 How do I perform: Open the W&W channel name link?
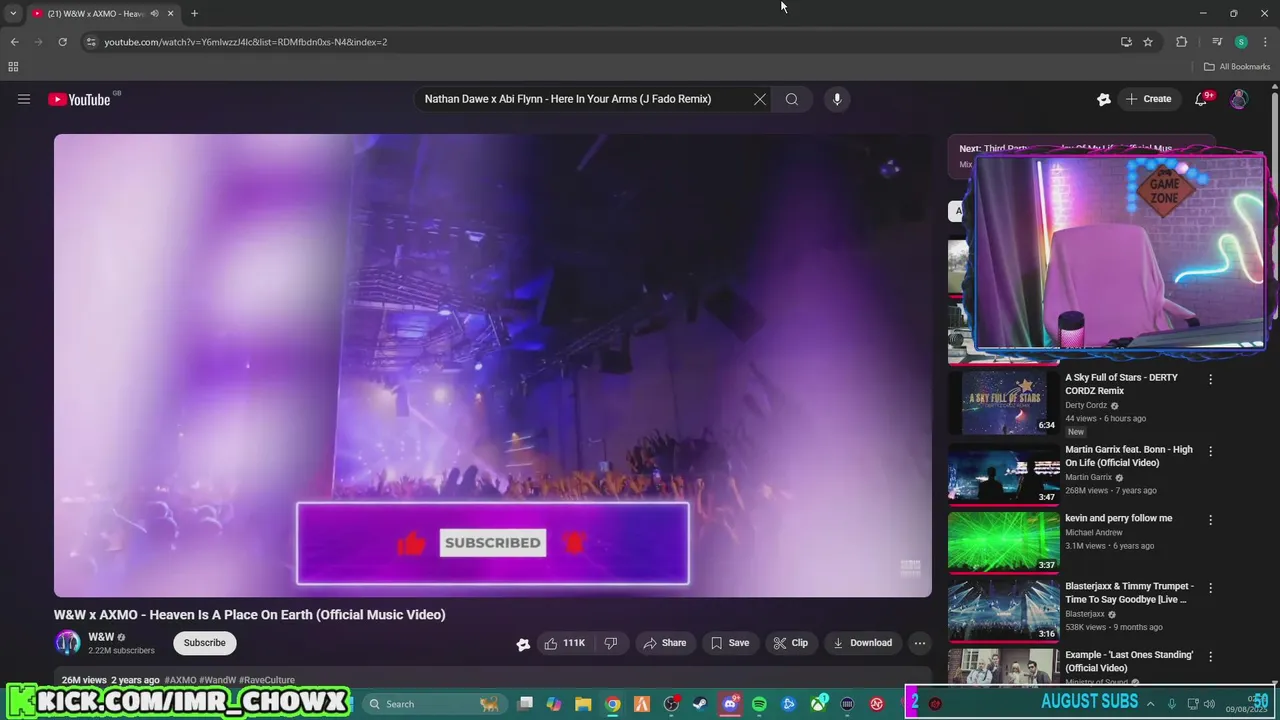pos(101,637)
